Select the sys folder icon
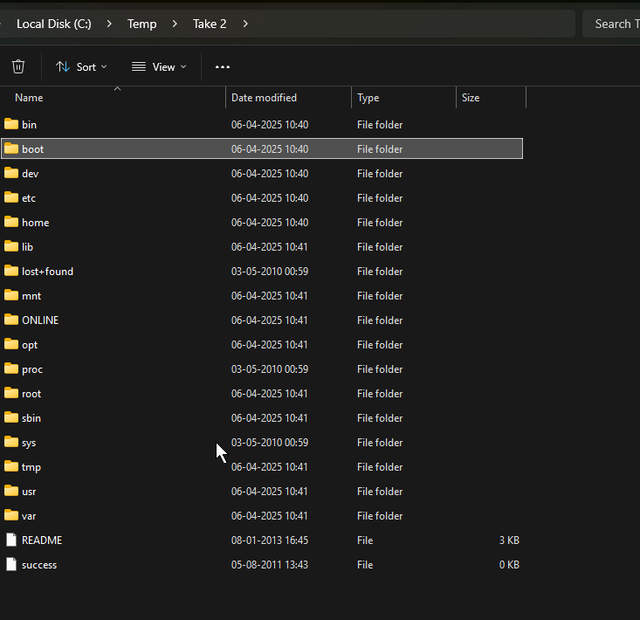 [11, 442]
